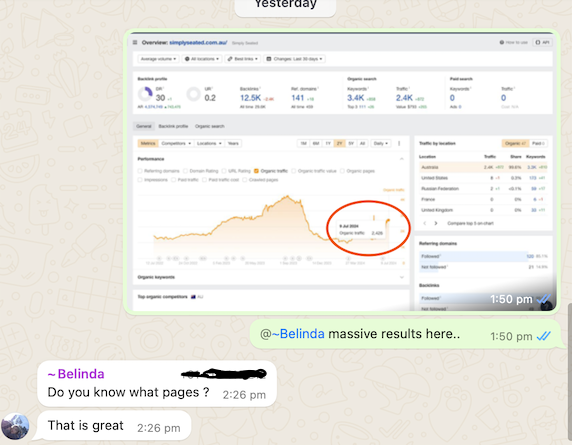Viewport: 572px width, 445px height.
Task: Click the double-tick read receipt on 'massive results' message
Action: pyautogui.click(x=544, y=336)
